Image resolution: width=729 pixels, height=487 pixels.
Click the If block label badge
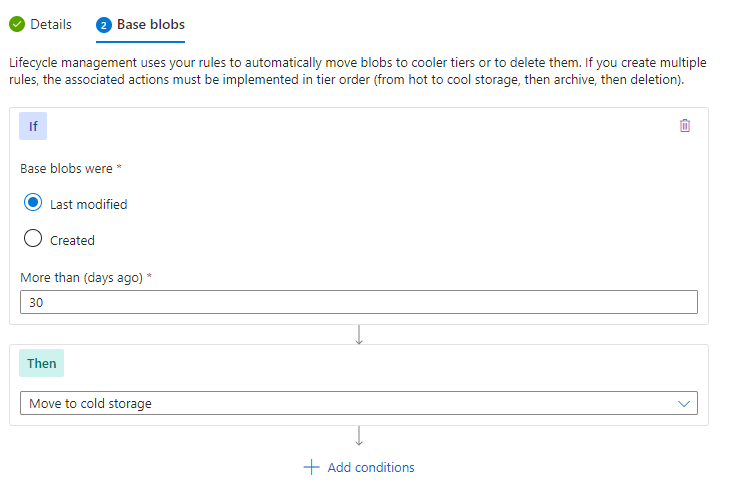coord(33,126)
